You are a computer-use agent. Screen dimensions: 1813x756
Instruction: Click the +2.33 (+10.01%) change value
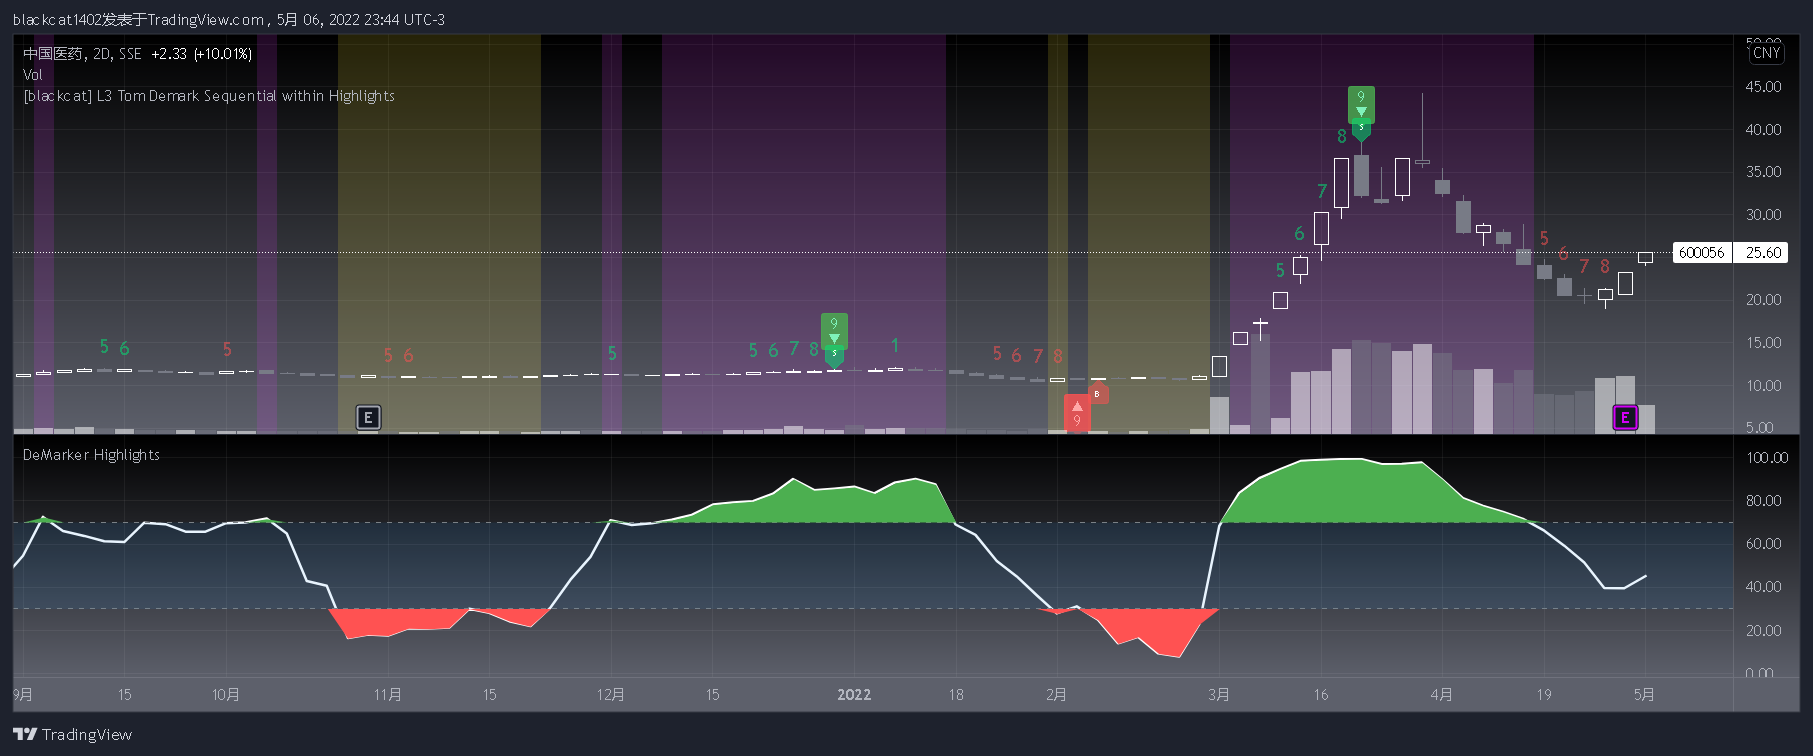click(201, 54)
